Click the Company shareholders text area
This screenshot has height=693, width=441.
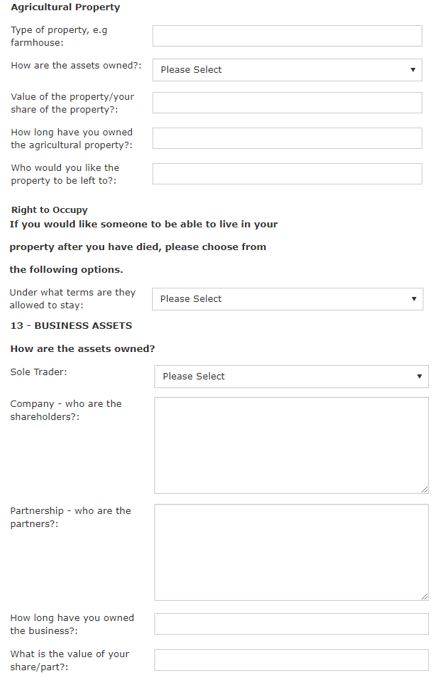pos(291,446)
